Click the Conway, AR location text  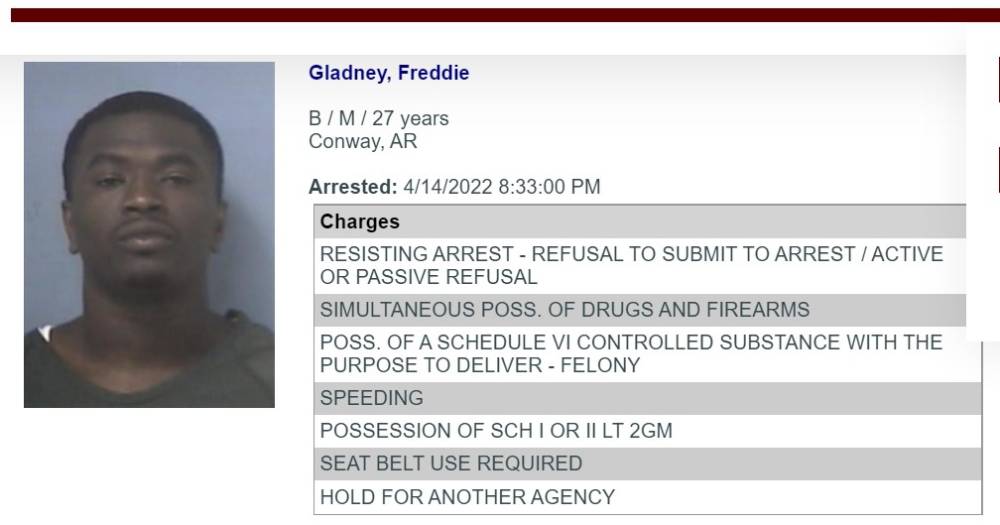[x=363, y=141]
